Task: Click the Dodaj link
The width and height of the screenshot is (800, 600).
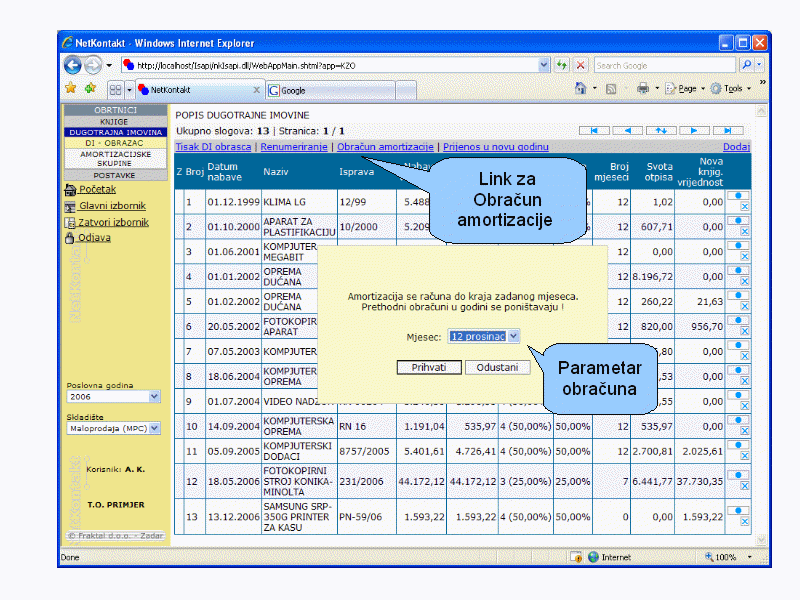Action: click(x=736, y=147)
